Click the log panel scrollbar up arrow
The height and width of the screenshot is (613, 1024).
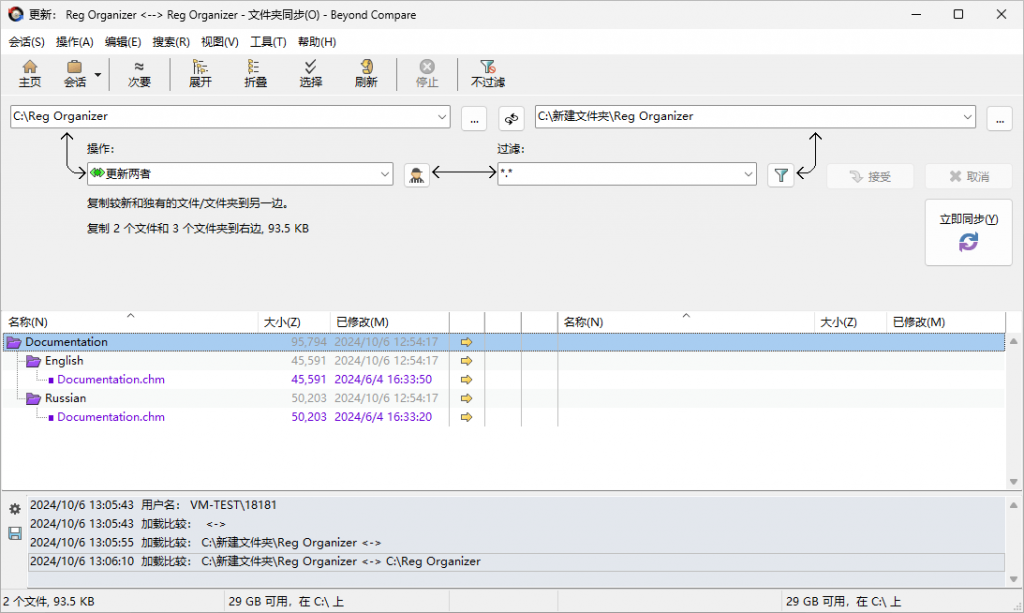(1014, 505)
